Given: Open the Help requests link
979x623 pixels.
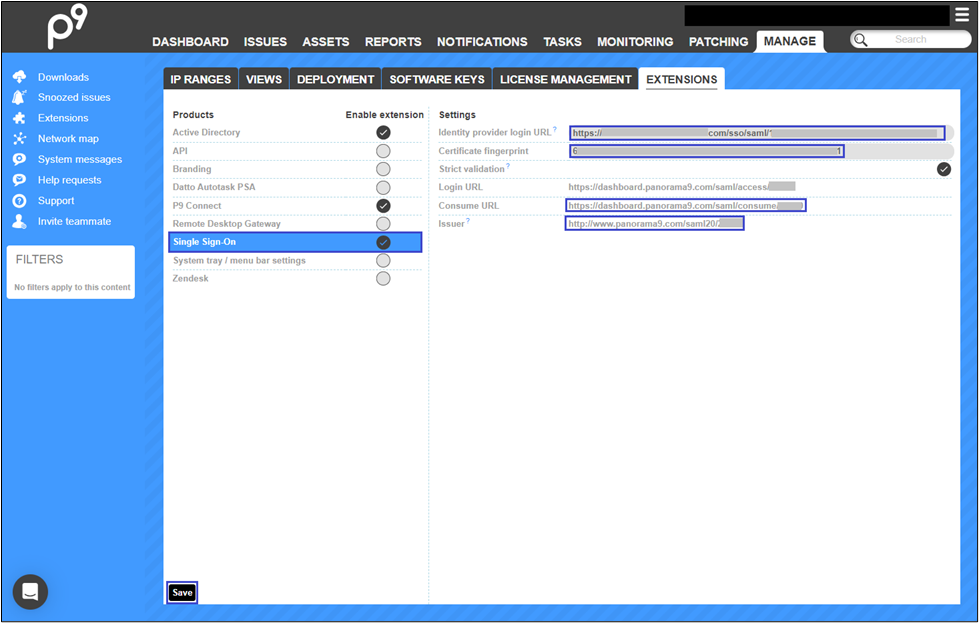Looking at the screenshot, I should [x=69, y=180].
